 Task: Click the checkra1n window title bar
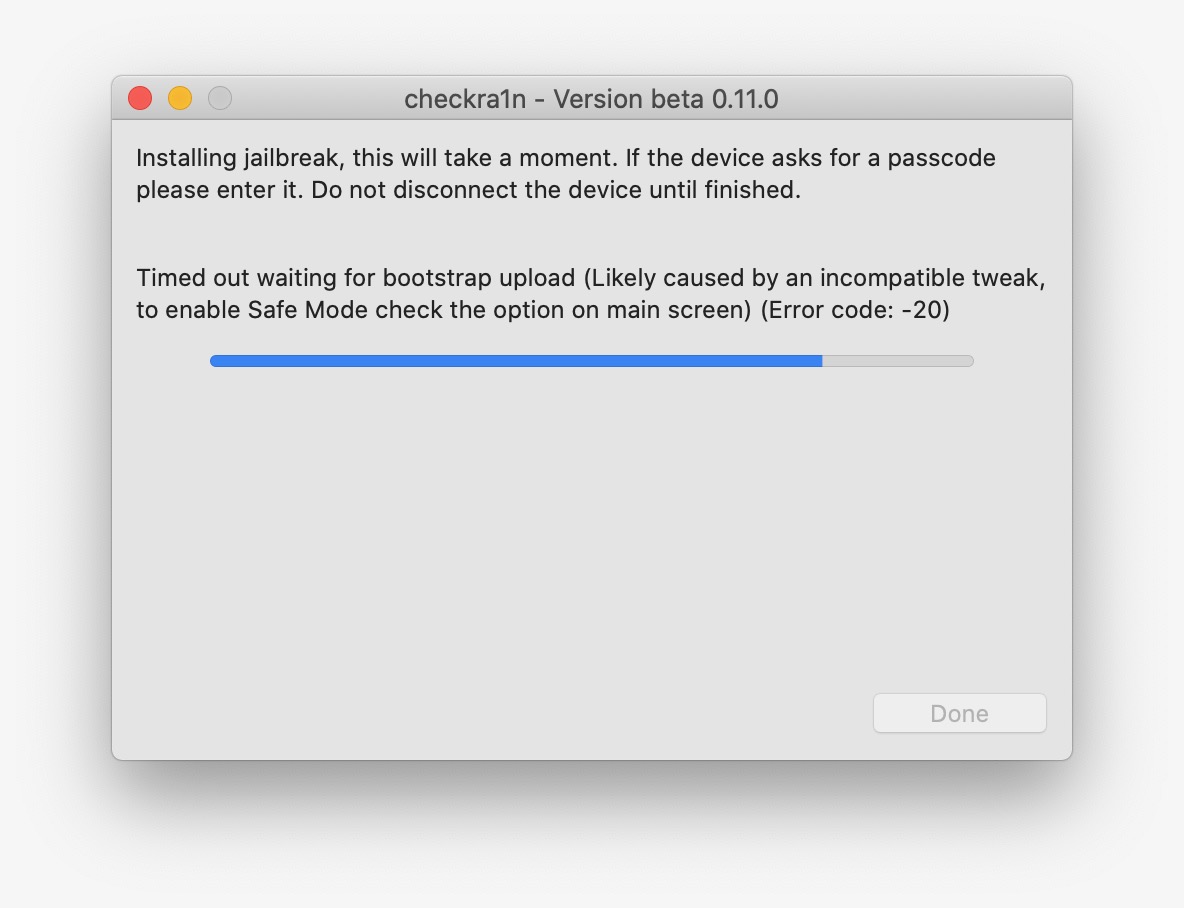(592, 98)
